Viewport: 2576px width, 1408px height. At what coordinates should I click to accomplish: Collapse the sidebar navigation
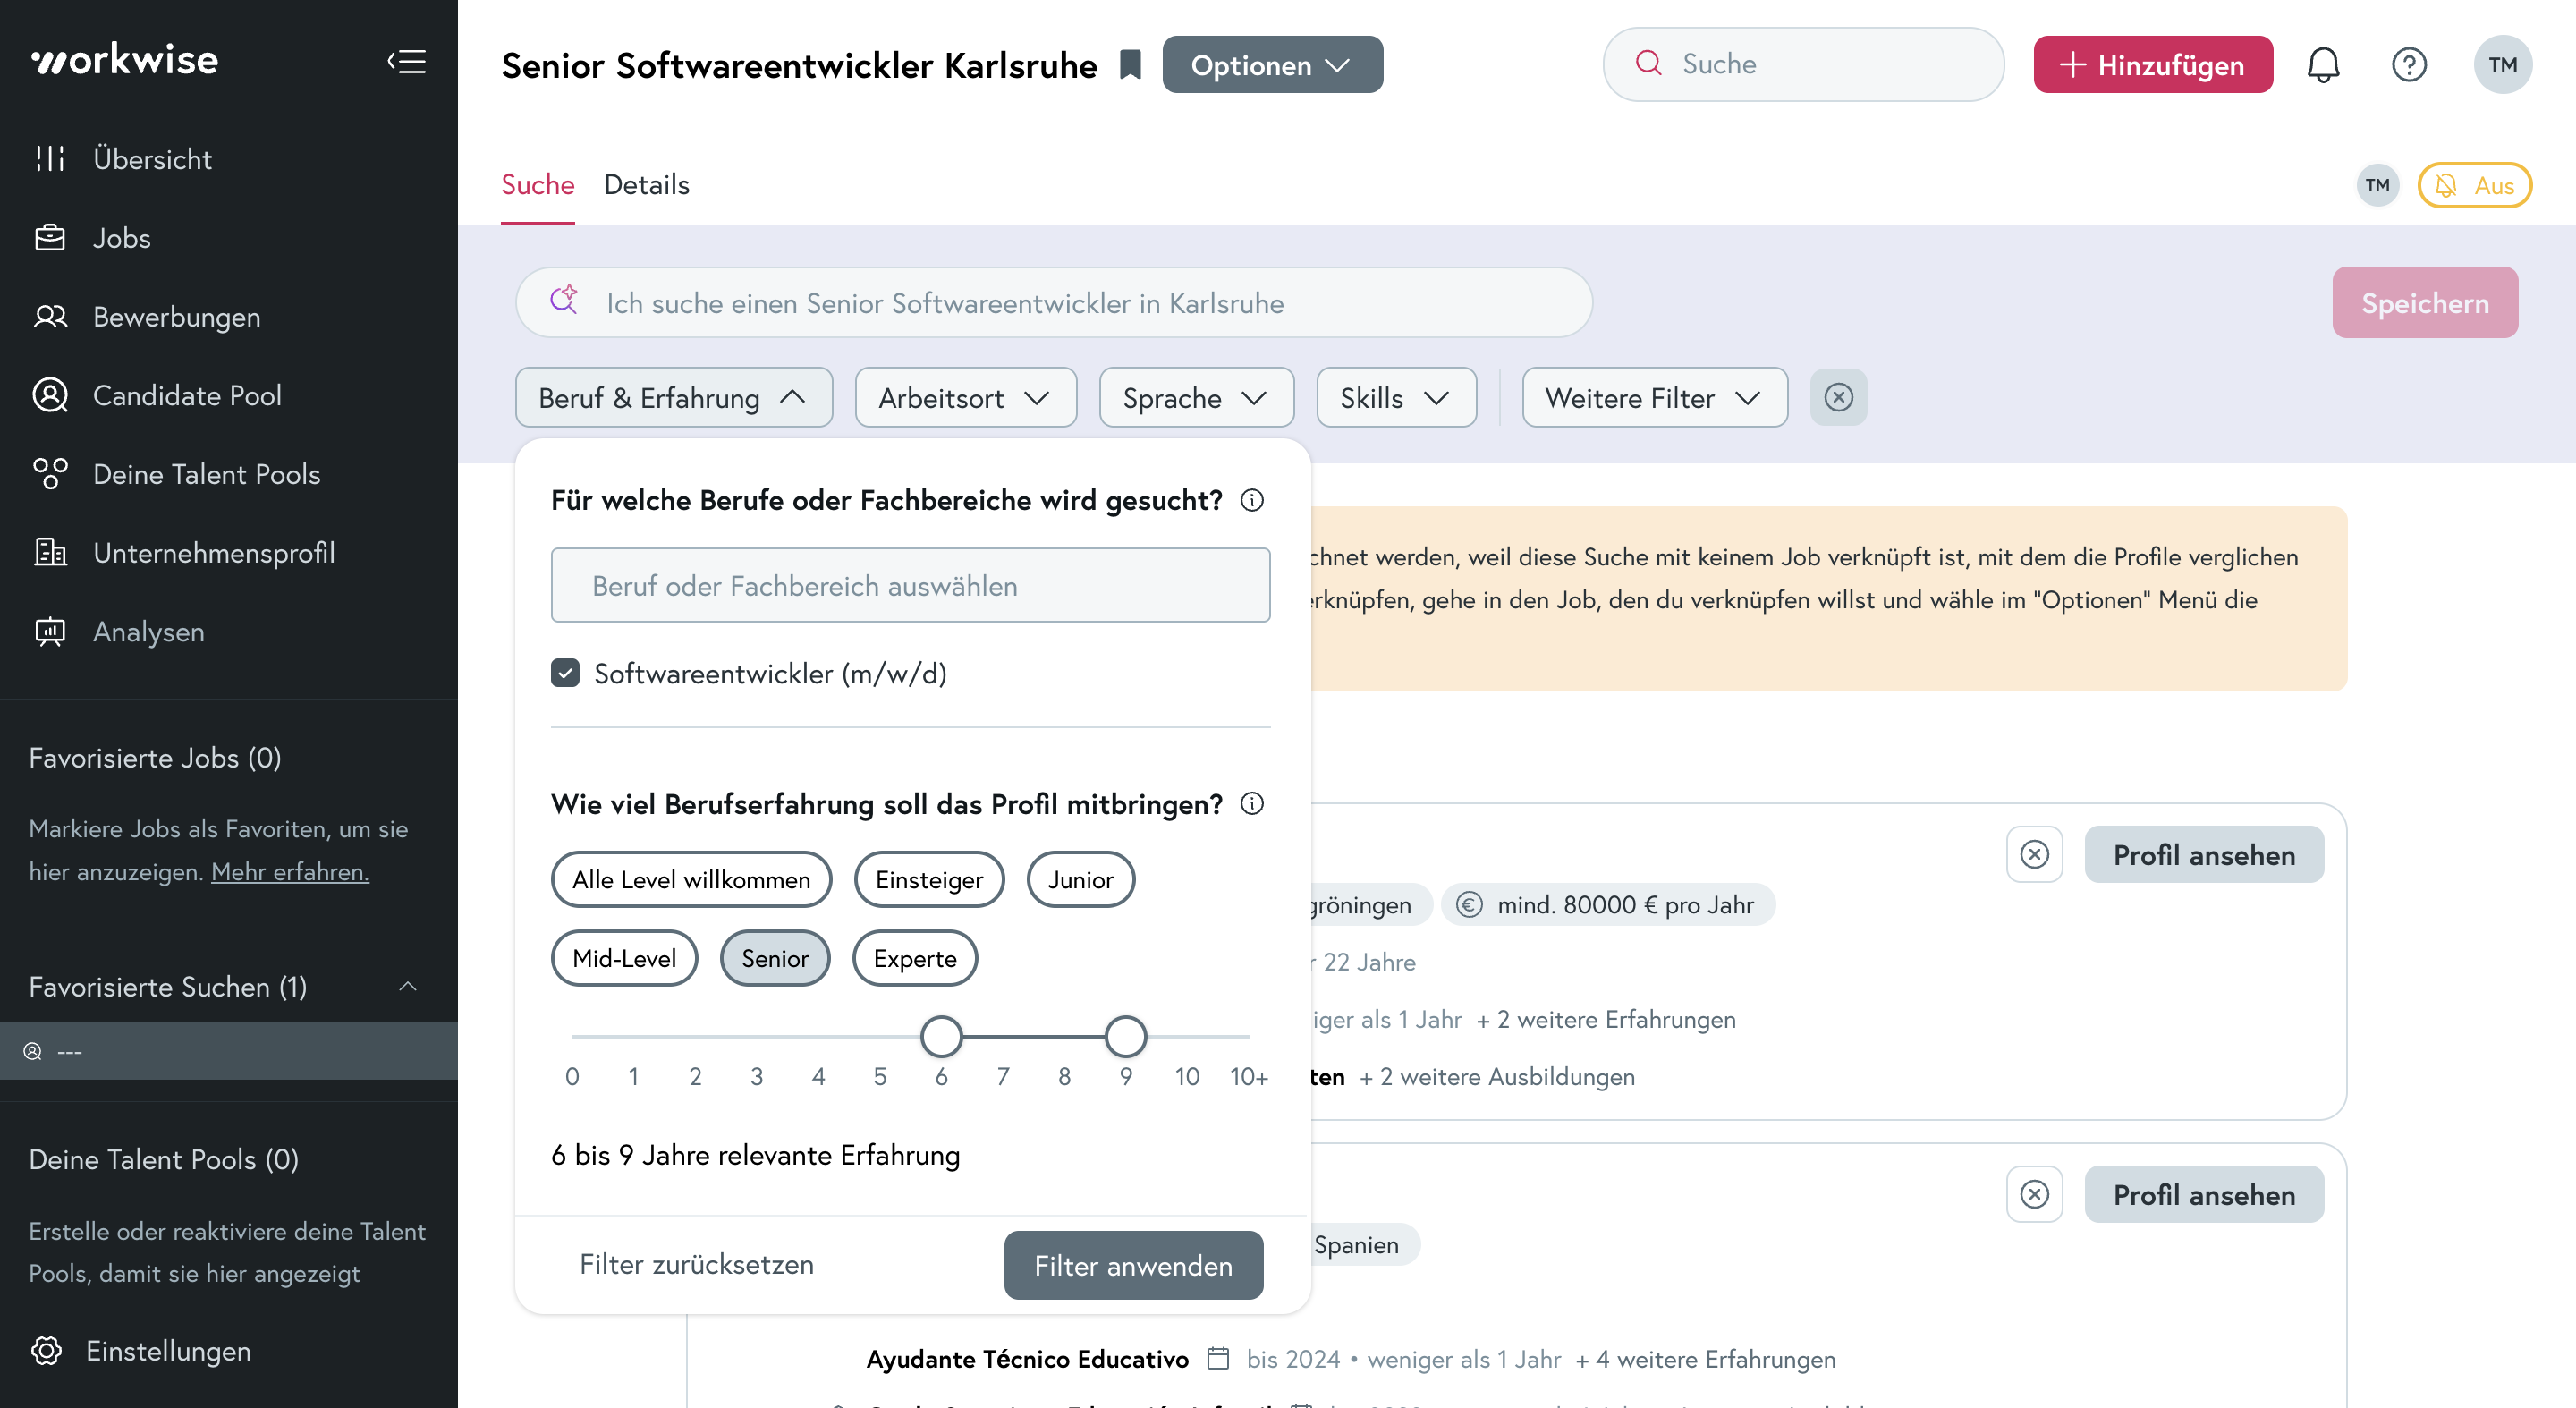tap(406, 62)
